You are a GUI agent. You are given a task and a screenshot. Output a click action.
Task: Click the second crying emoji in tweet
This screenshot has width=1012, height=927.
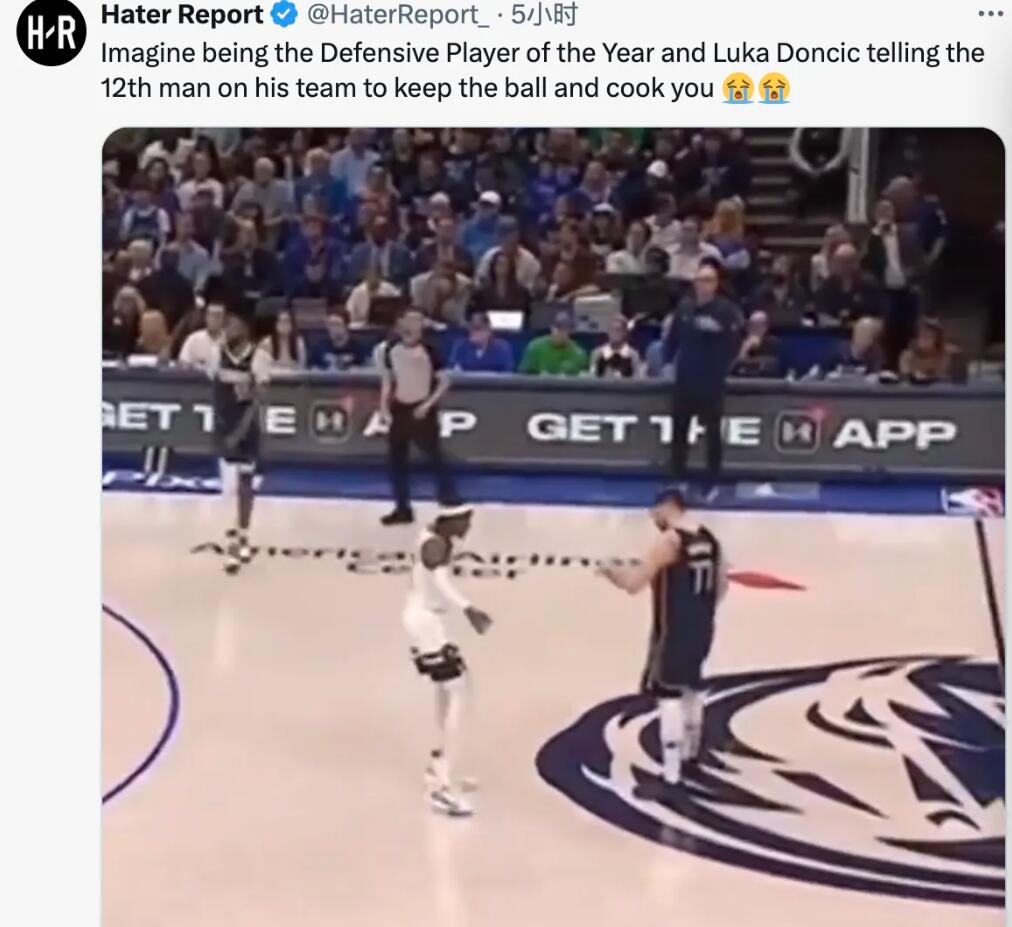(x=774, y=88)
